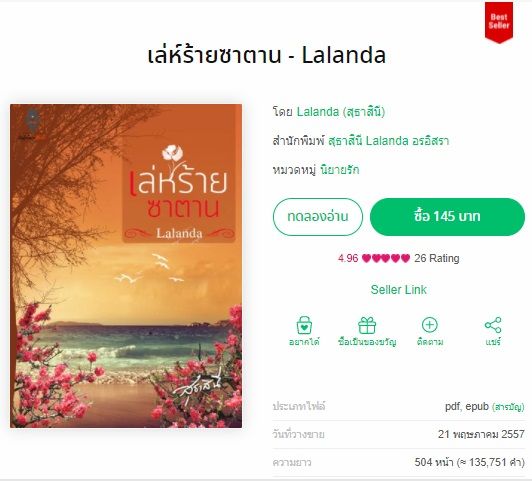Open the สารบัญ table of contents link

[508, 407]
